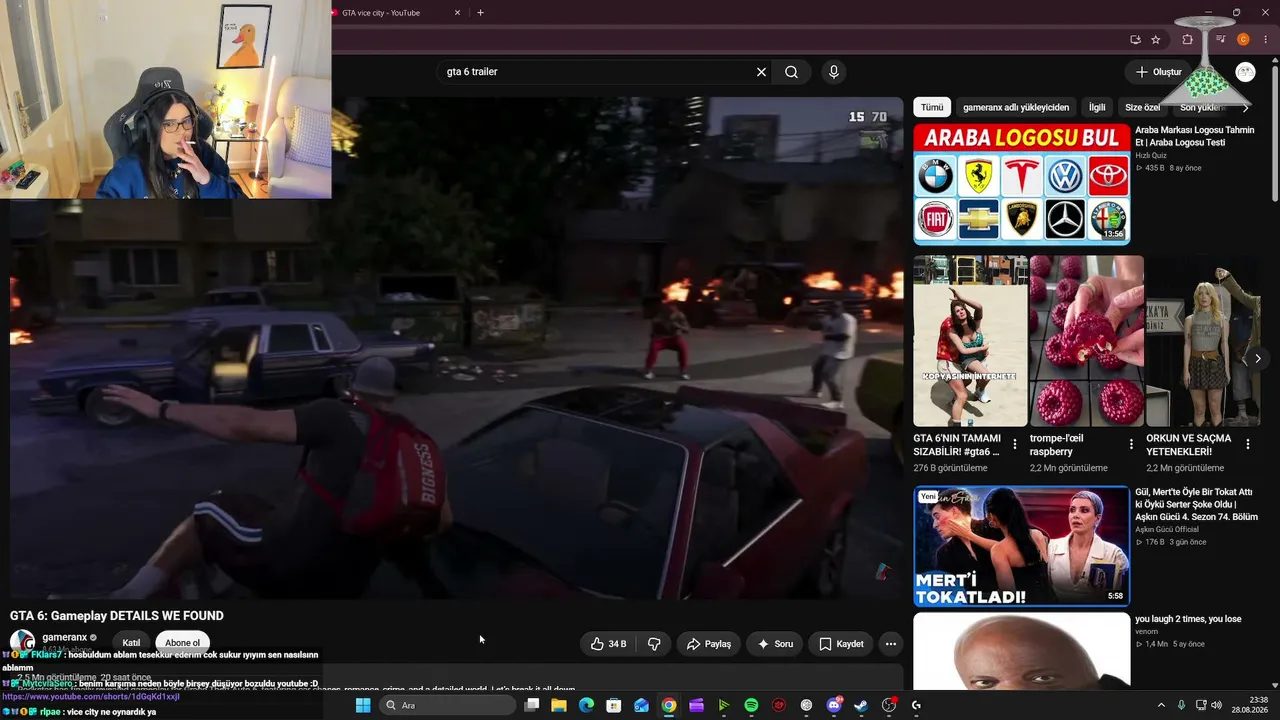Play Araba Logosu Bul video thumbnail
1280x720 pixels.
click(x=1021, y=184)
